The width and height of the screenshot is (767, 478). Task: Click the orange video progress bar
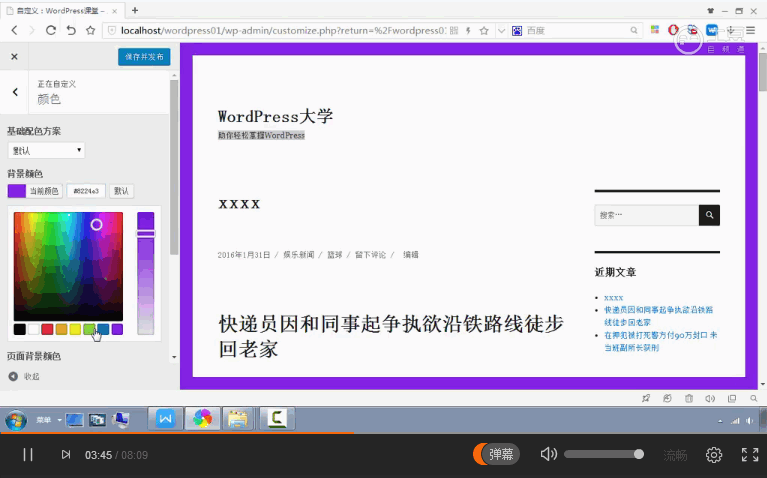pyautogui.click(x=177, y=432)
